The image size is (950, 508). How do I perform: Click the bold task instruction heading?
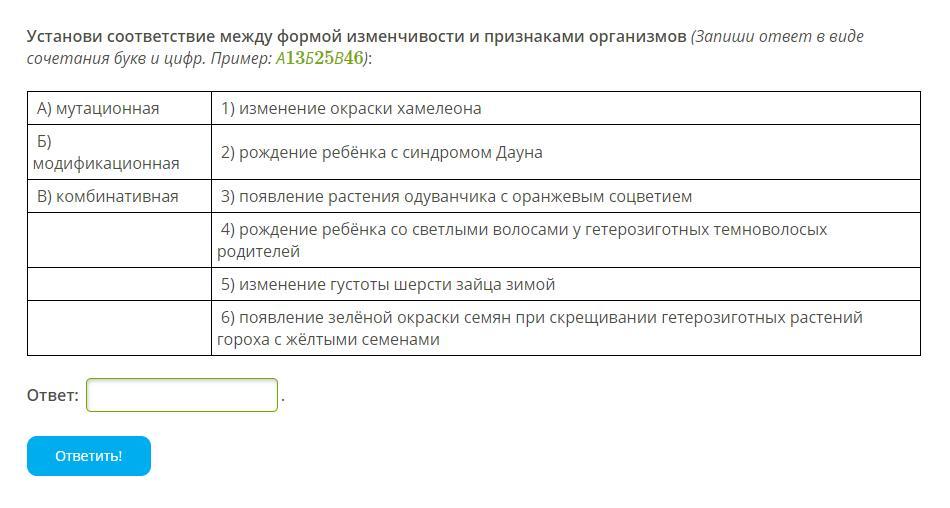pyautogui.click(x=356, y=36)
